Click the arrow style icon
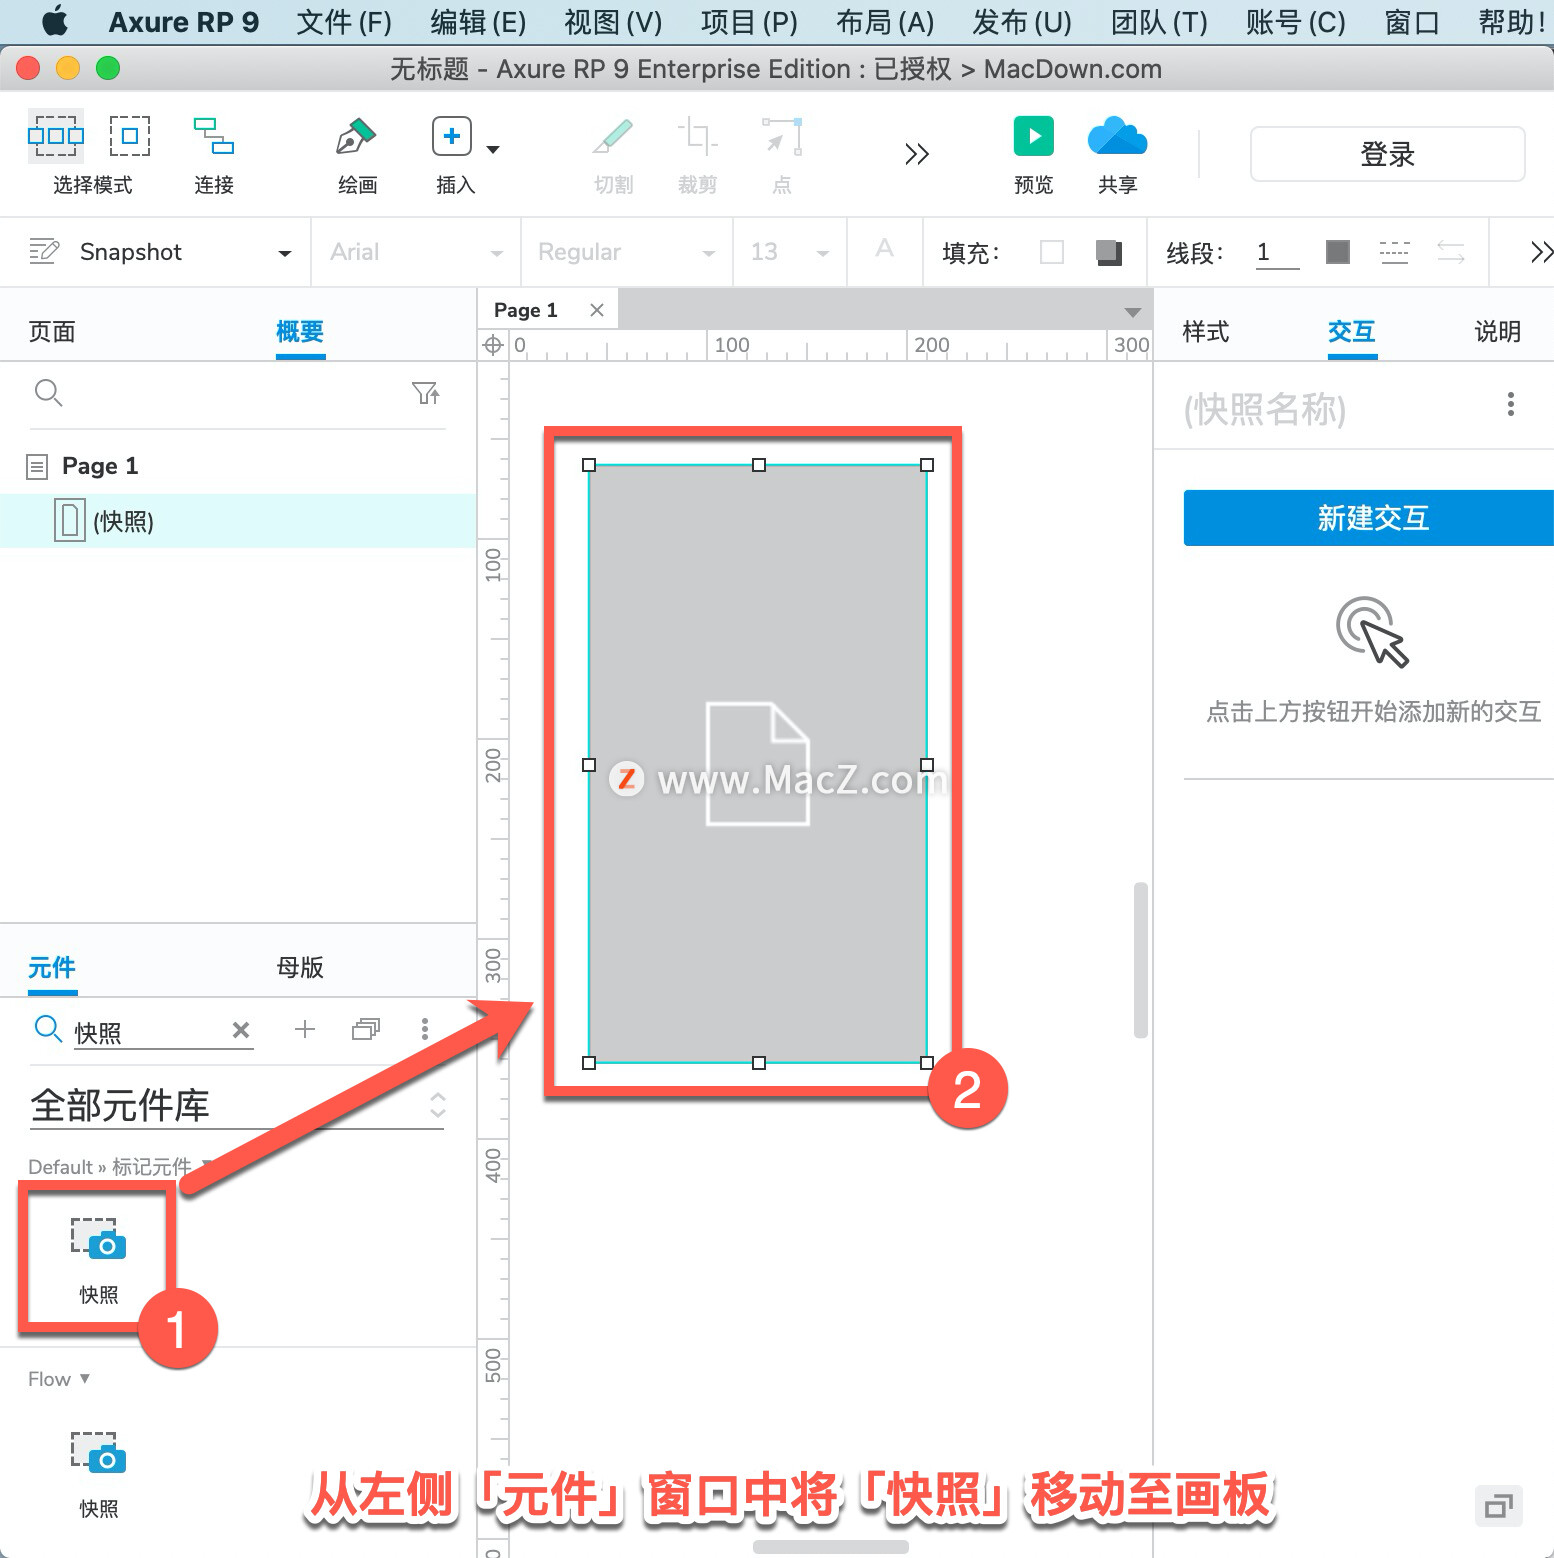Viewport: 1554px width, 1558px height. 1451,252
